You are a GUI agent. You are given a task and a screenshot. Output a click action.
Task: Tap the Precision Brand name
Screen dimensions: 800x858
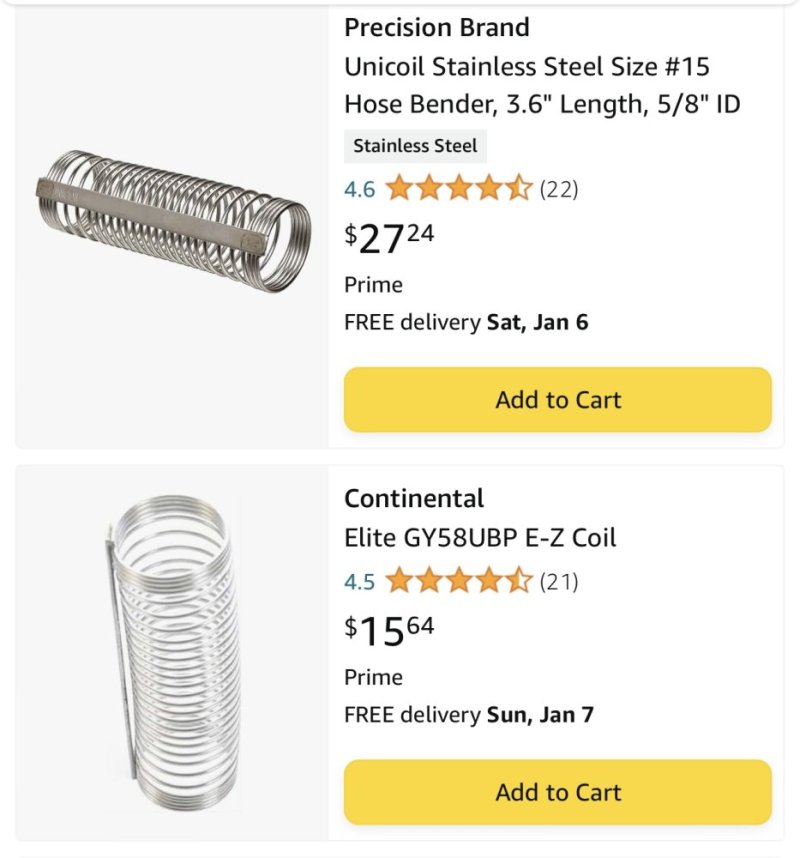tap(437, 27)
